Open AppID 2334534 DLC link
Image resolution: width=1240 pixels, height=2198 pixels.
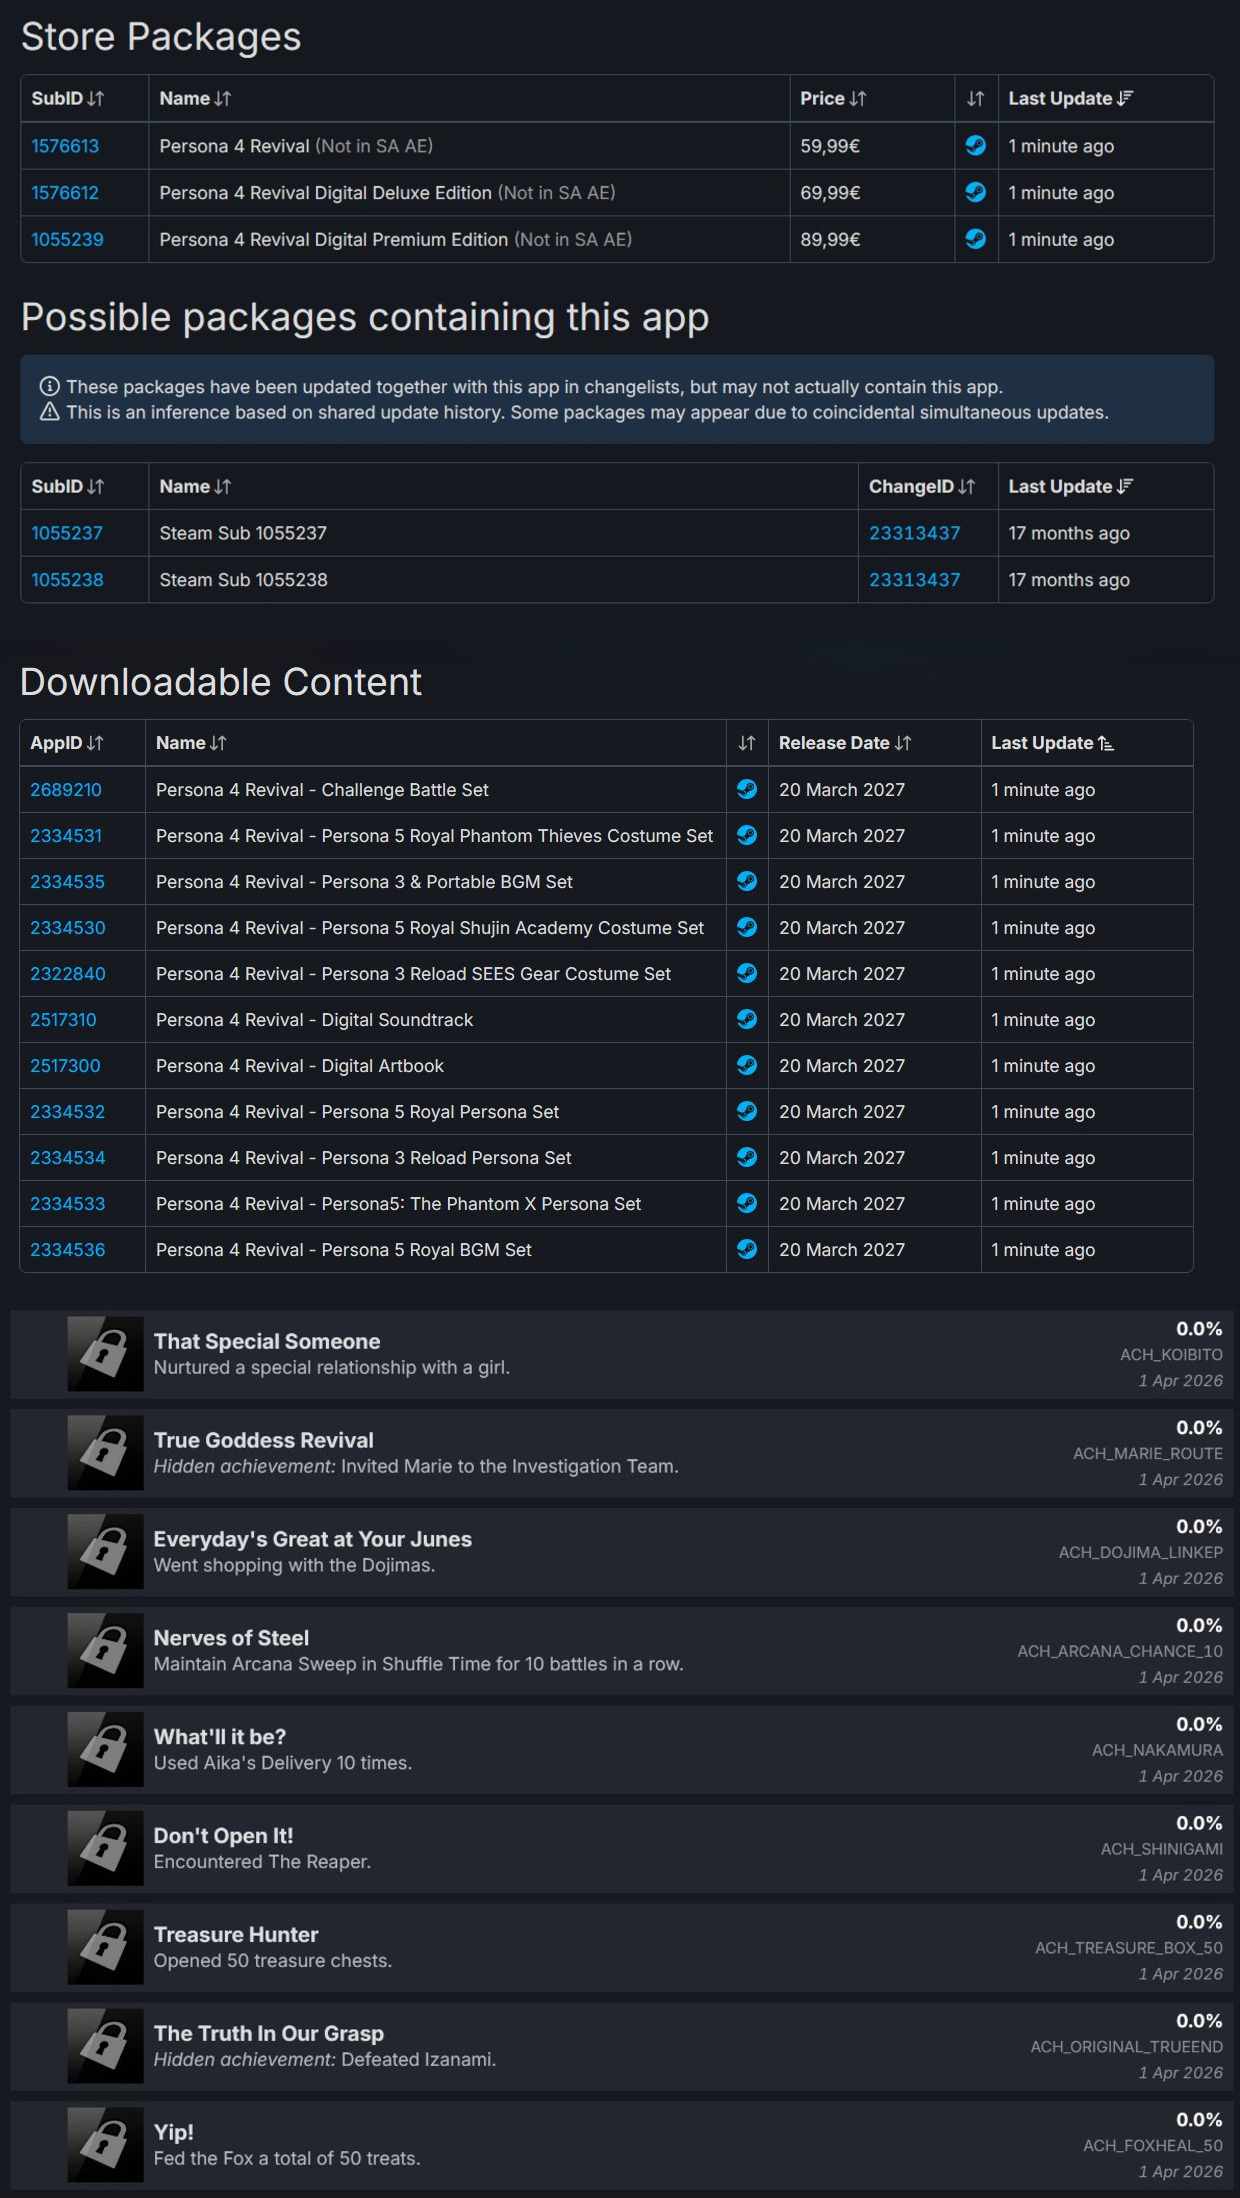[67, 1157]
